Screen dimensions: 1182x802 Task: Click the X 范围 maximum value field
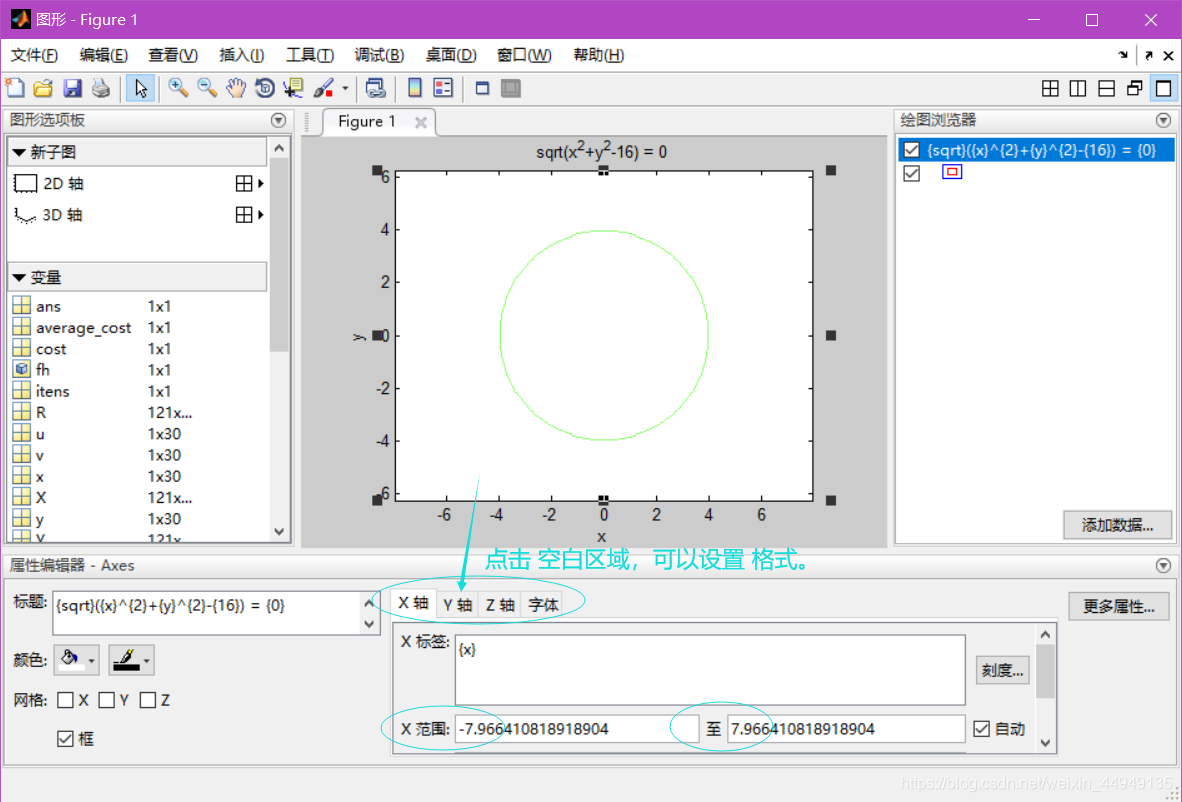[x=846, y=729]
